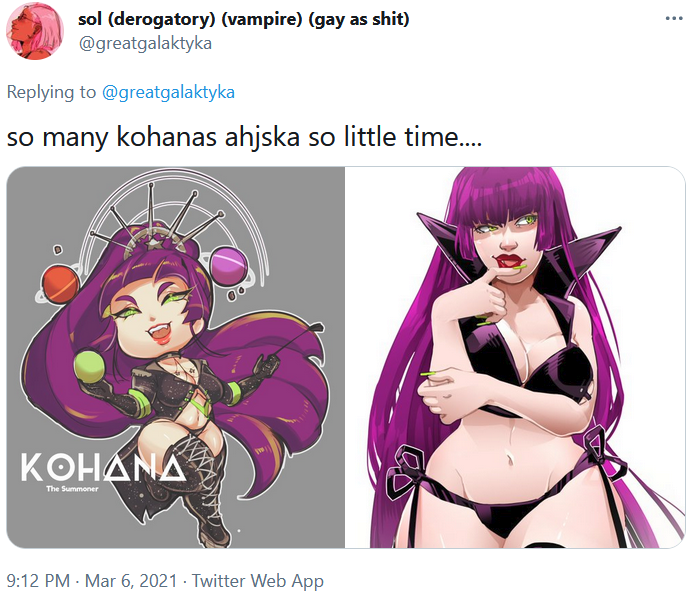This screenshot has height=593, width=690.
Task: Open the author's display name profile
Action: (243, 19)
